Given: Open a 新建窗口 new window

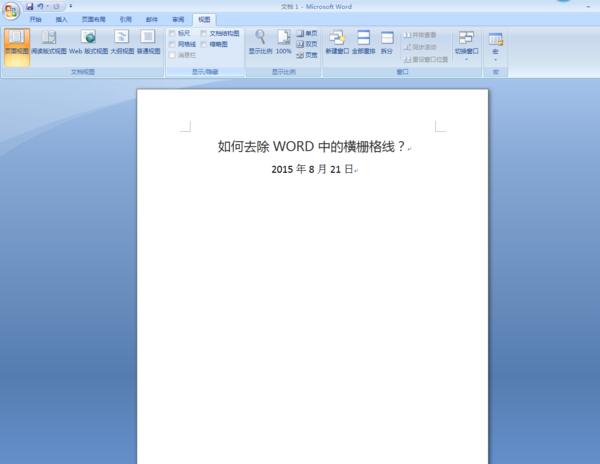Looking at the screenshot, I should point(337,42).
